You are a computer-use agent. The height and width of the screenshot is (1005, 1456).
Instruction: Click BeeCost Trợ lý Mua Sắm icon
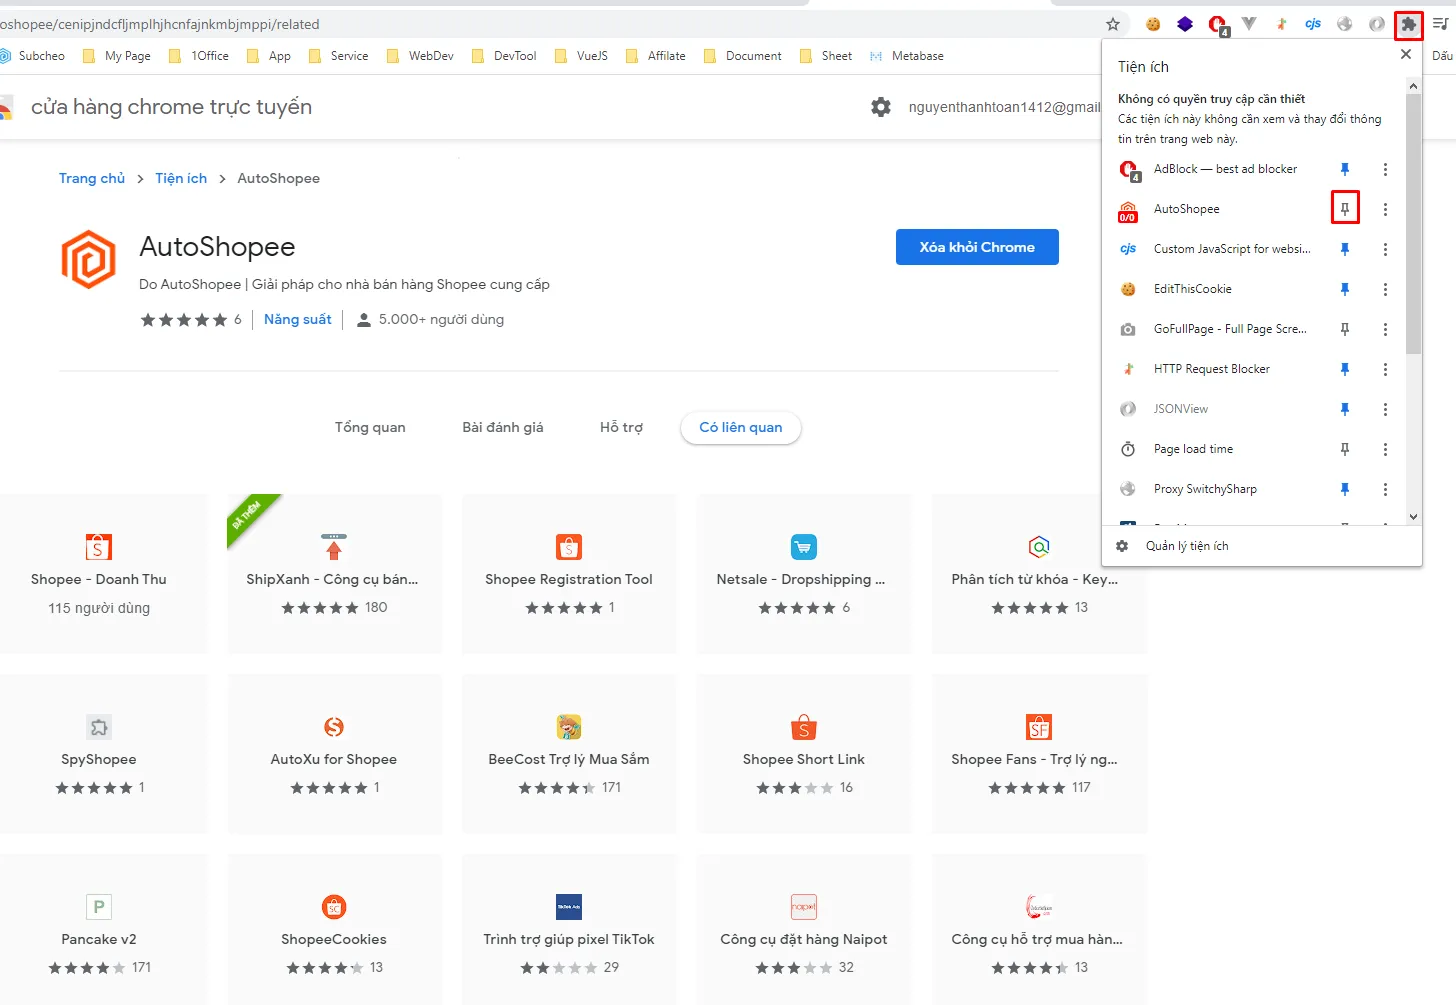pos(569,727)
